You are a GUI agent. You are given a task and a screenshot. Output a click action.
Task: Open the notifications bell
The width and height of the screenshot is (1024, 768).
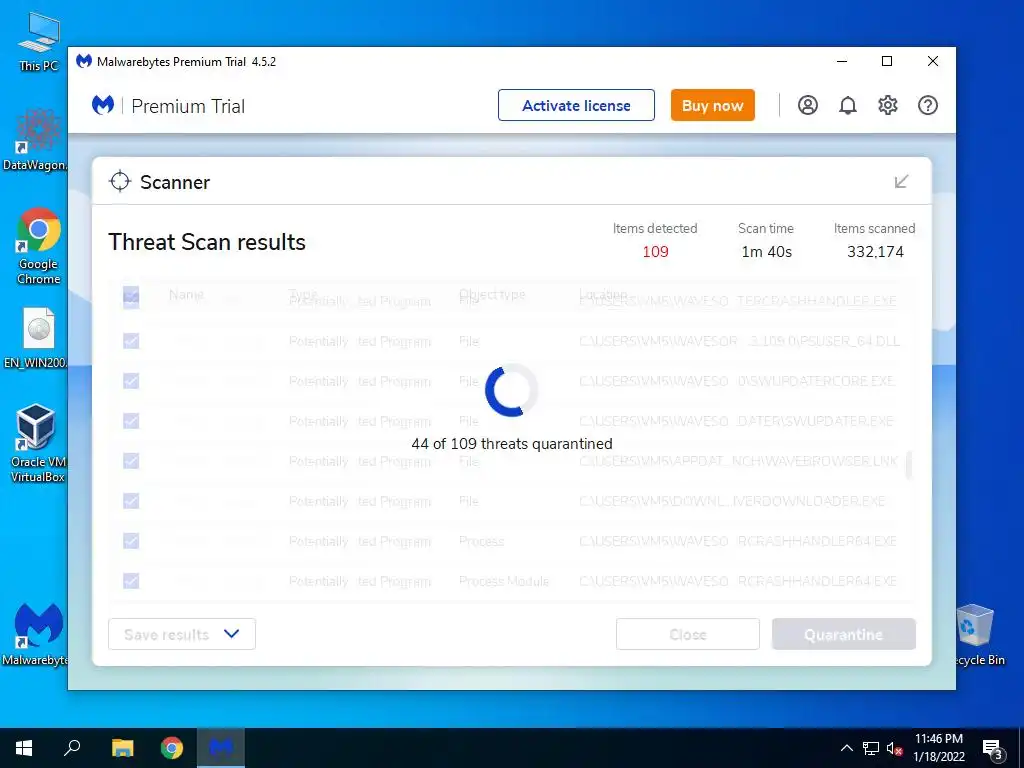(848, 105)
